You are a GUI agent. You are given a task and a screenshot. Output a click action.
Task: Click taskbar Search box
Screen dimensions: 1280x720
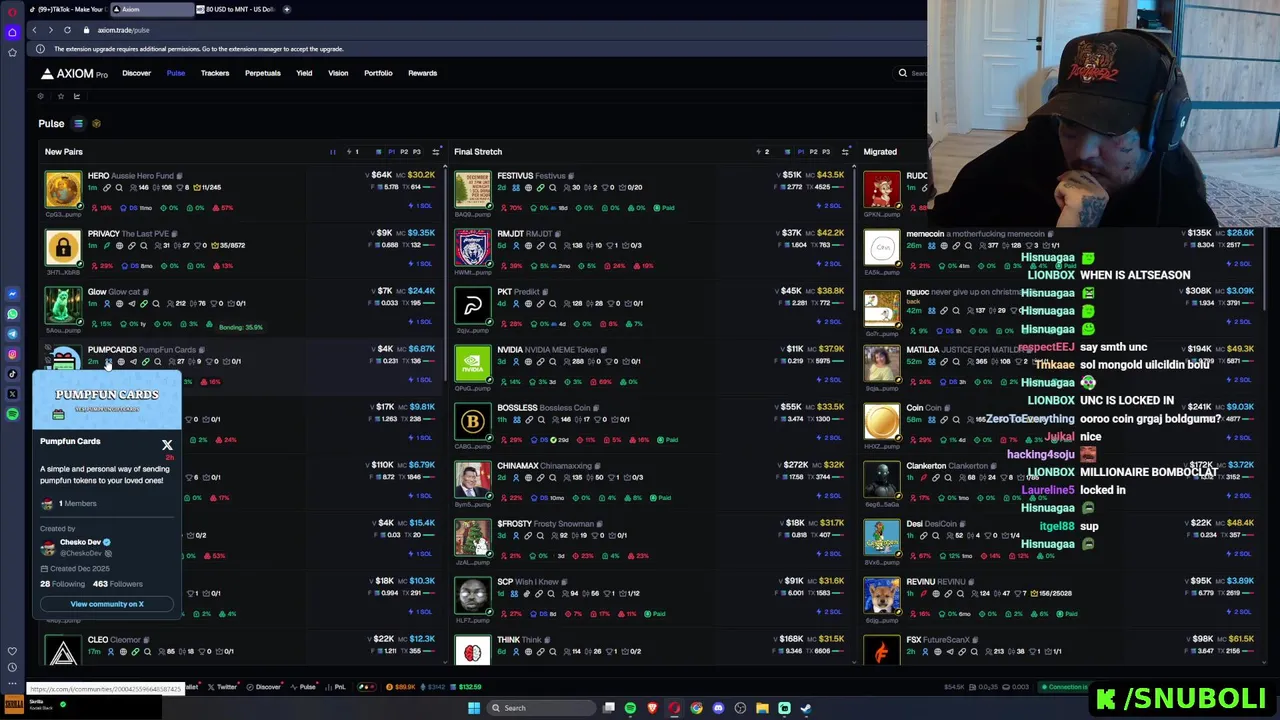541,708
